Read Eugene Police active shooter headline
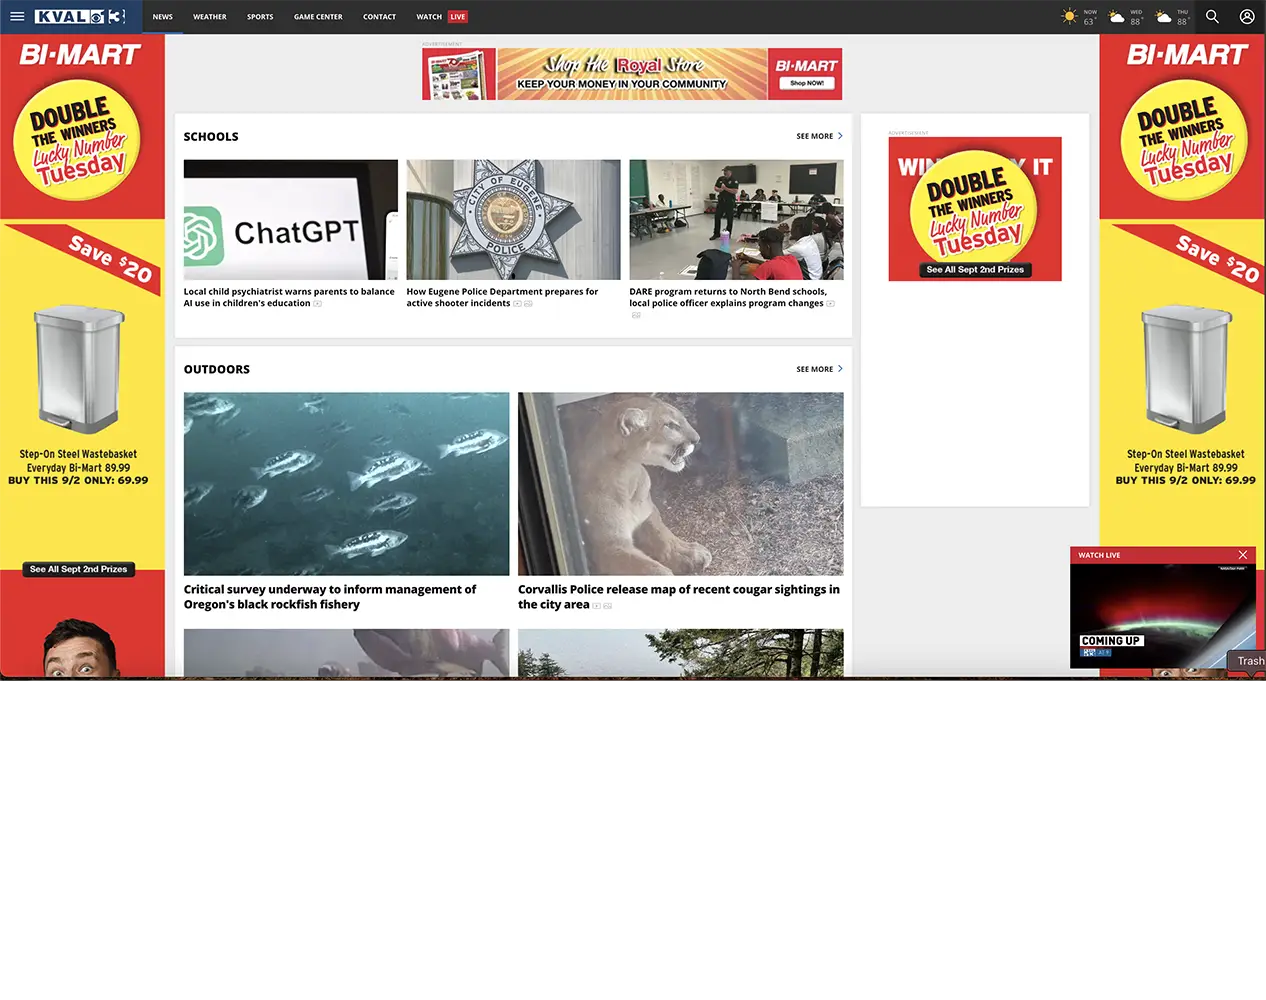Image resolution: width=1266 pixels, height=1000 pixels. coord(502,297)
